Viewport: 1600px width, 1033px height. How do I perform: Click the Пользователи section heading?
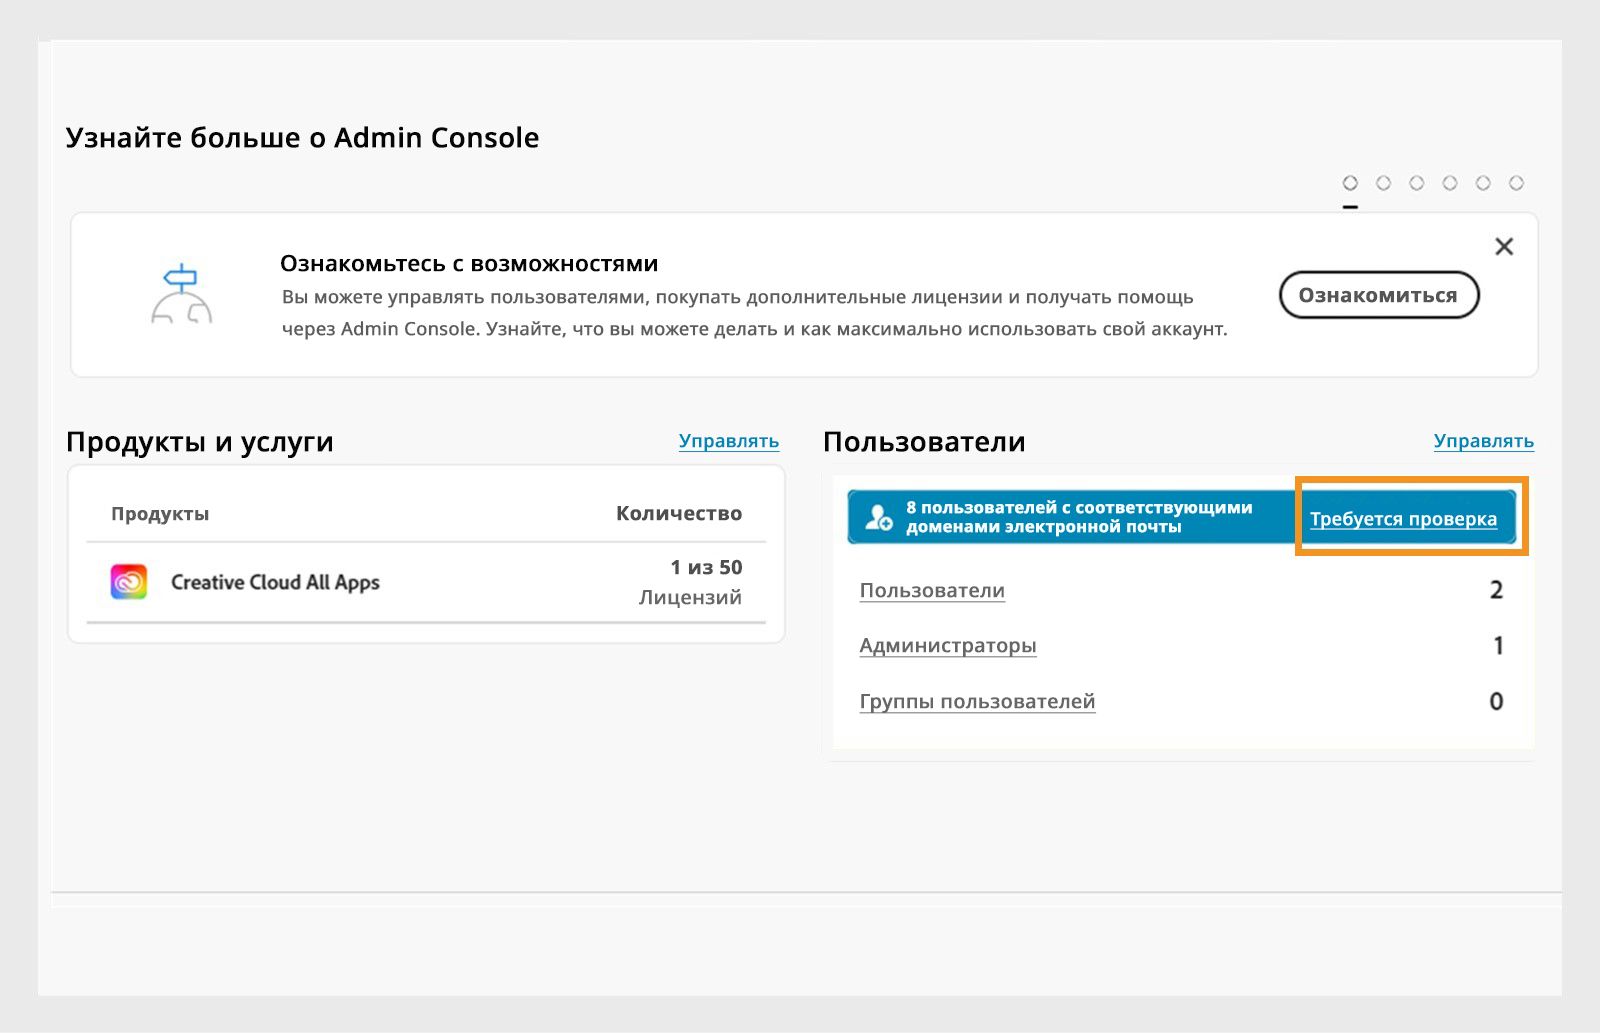(924, 442)
